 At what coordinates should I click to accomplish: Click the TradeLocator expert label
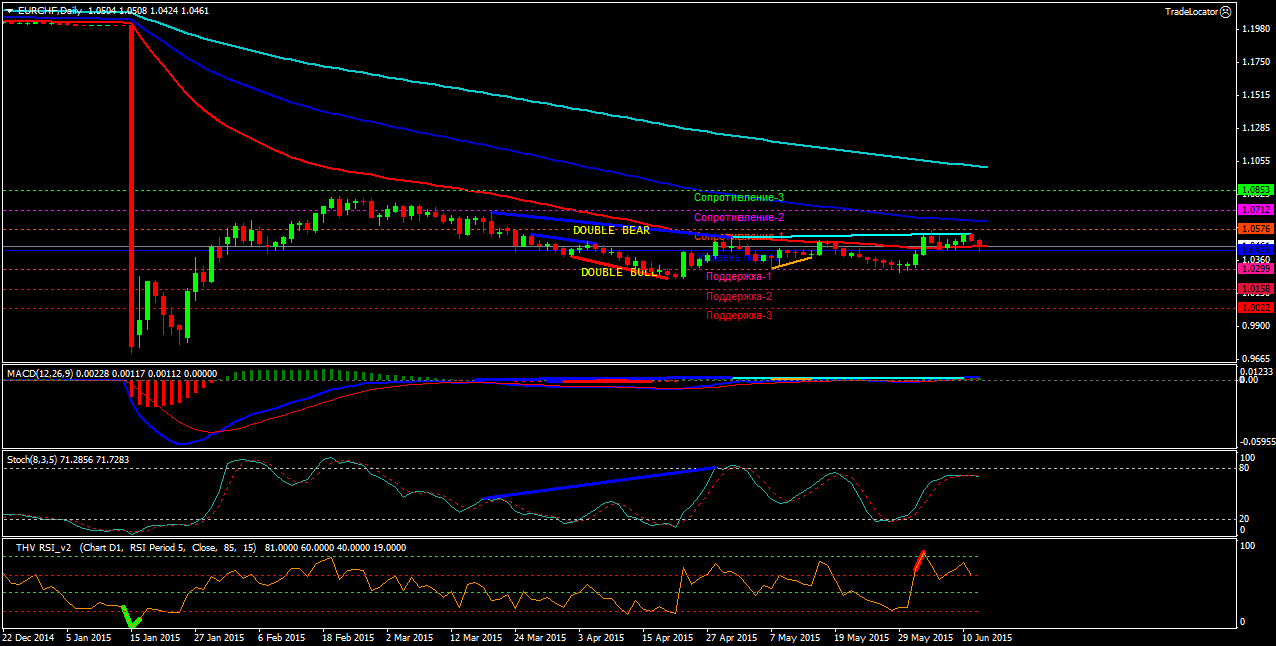tap(1191, 11)
